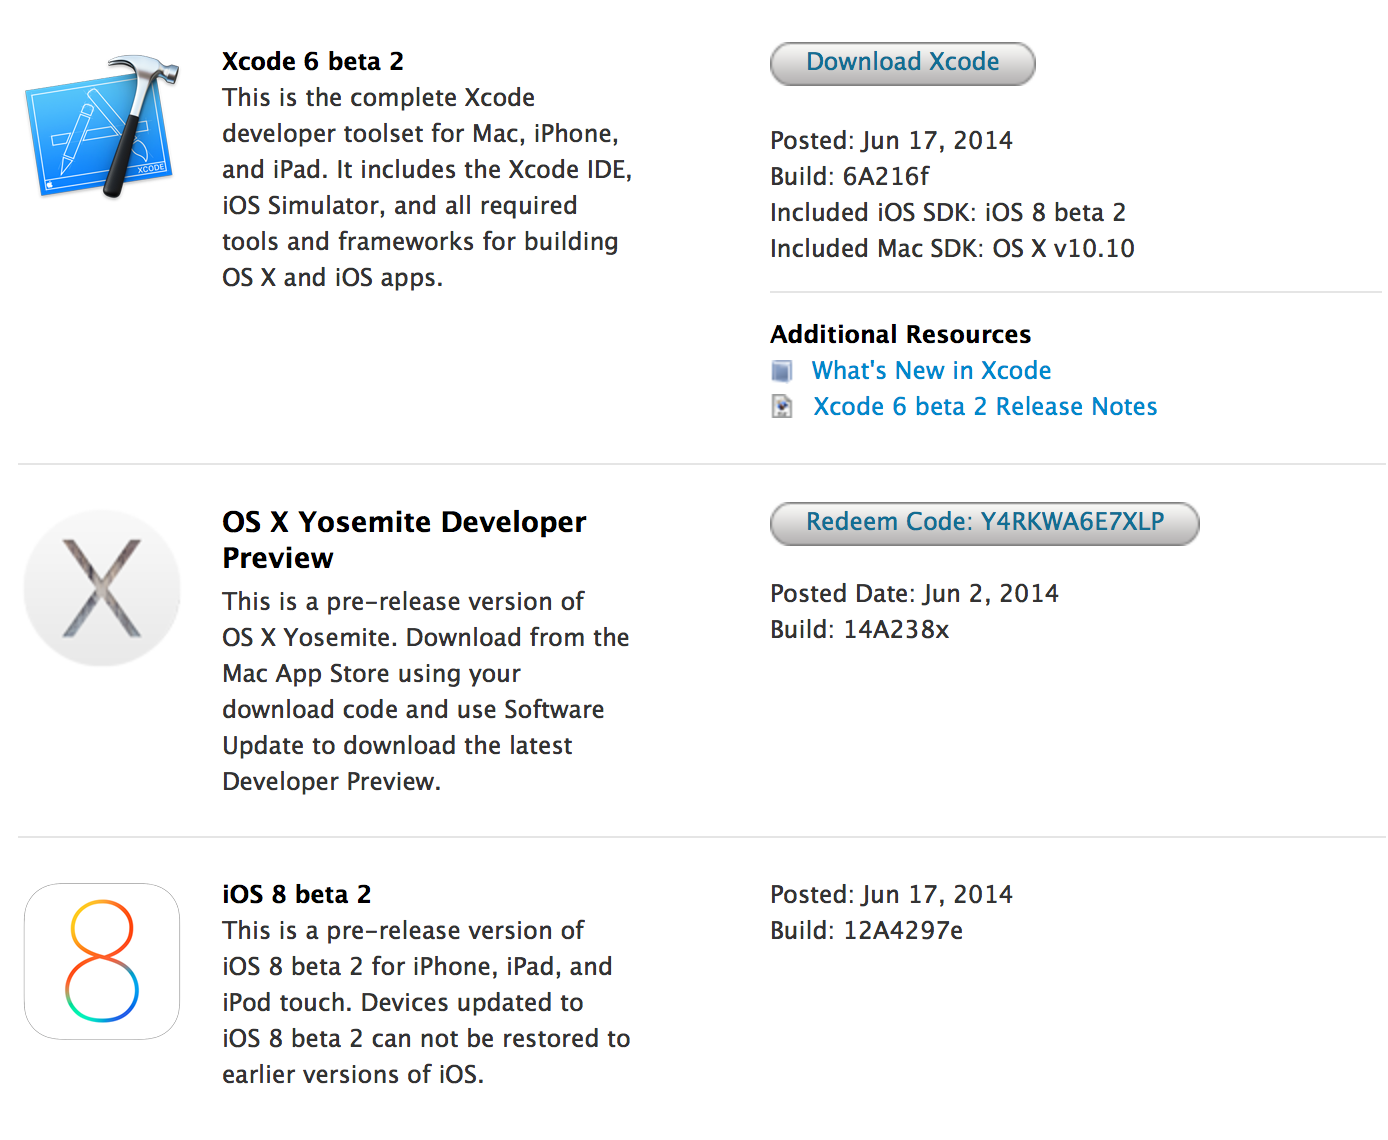Click the Included Mac SDK line
Viewport: 1388px width, 1140px height.
coord(952,249)
